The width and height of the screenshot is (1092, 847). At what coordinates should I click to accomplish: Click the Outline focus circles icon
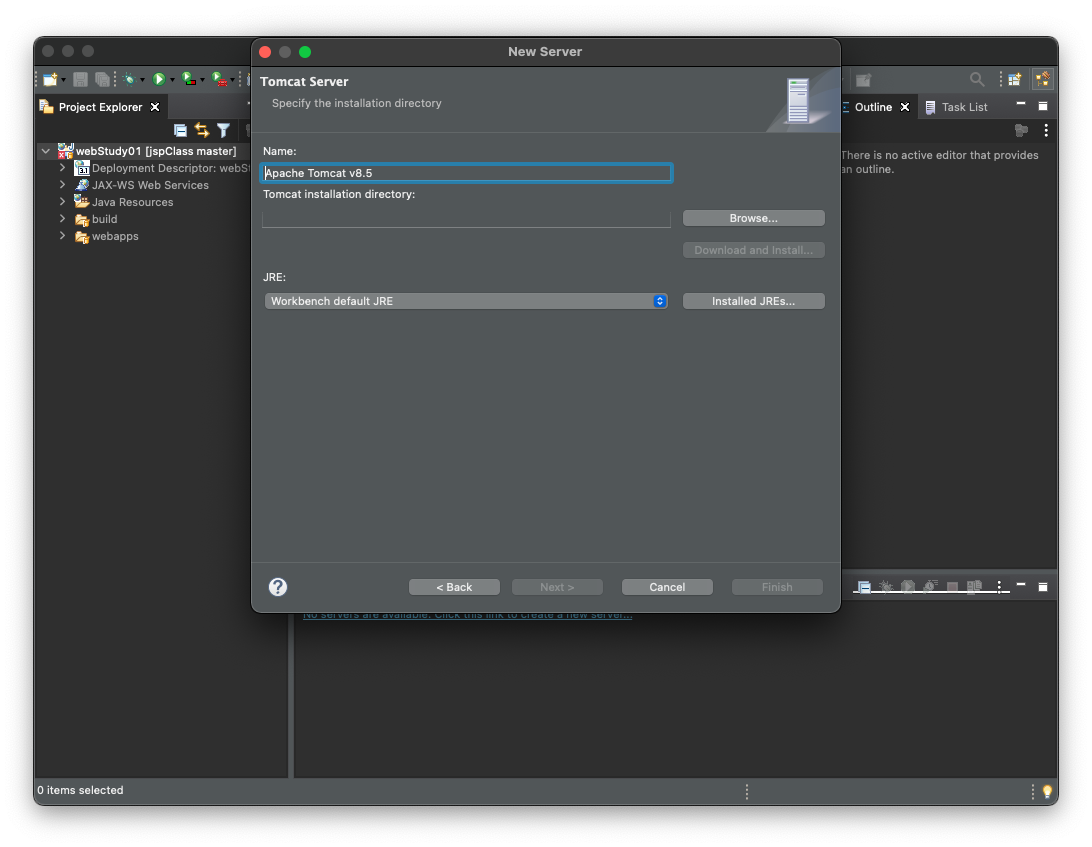(1021, 130)
